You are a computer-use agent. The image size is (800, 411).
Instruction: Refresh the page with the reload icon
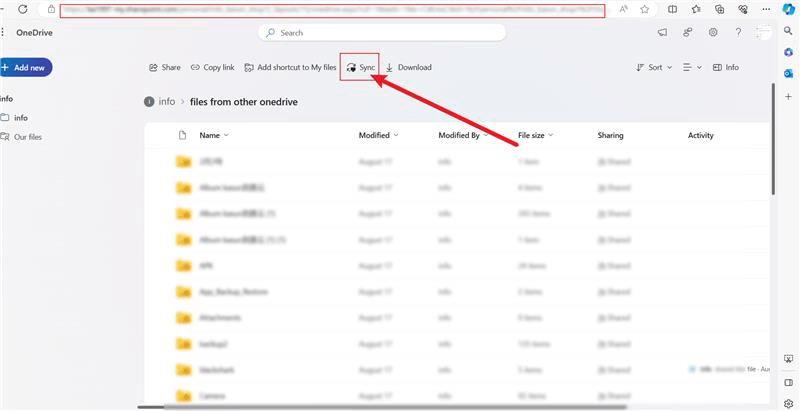click(x=22, y=9)
